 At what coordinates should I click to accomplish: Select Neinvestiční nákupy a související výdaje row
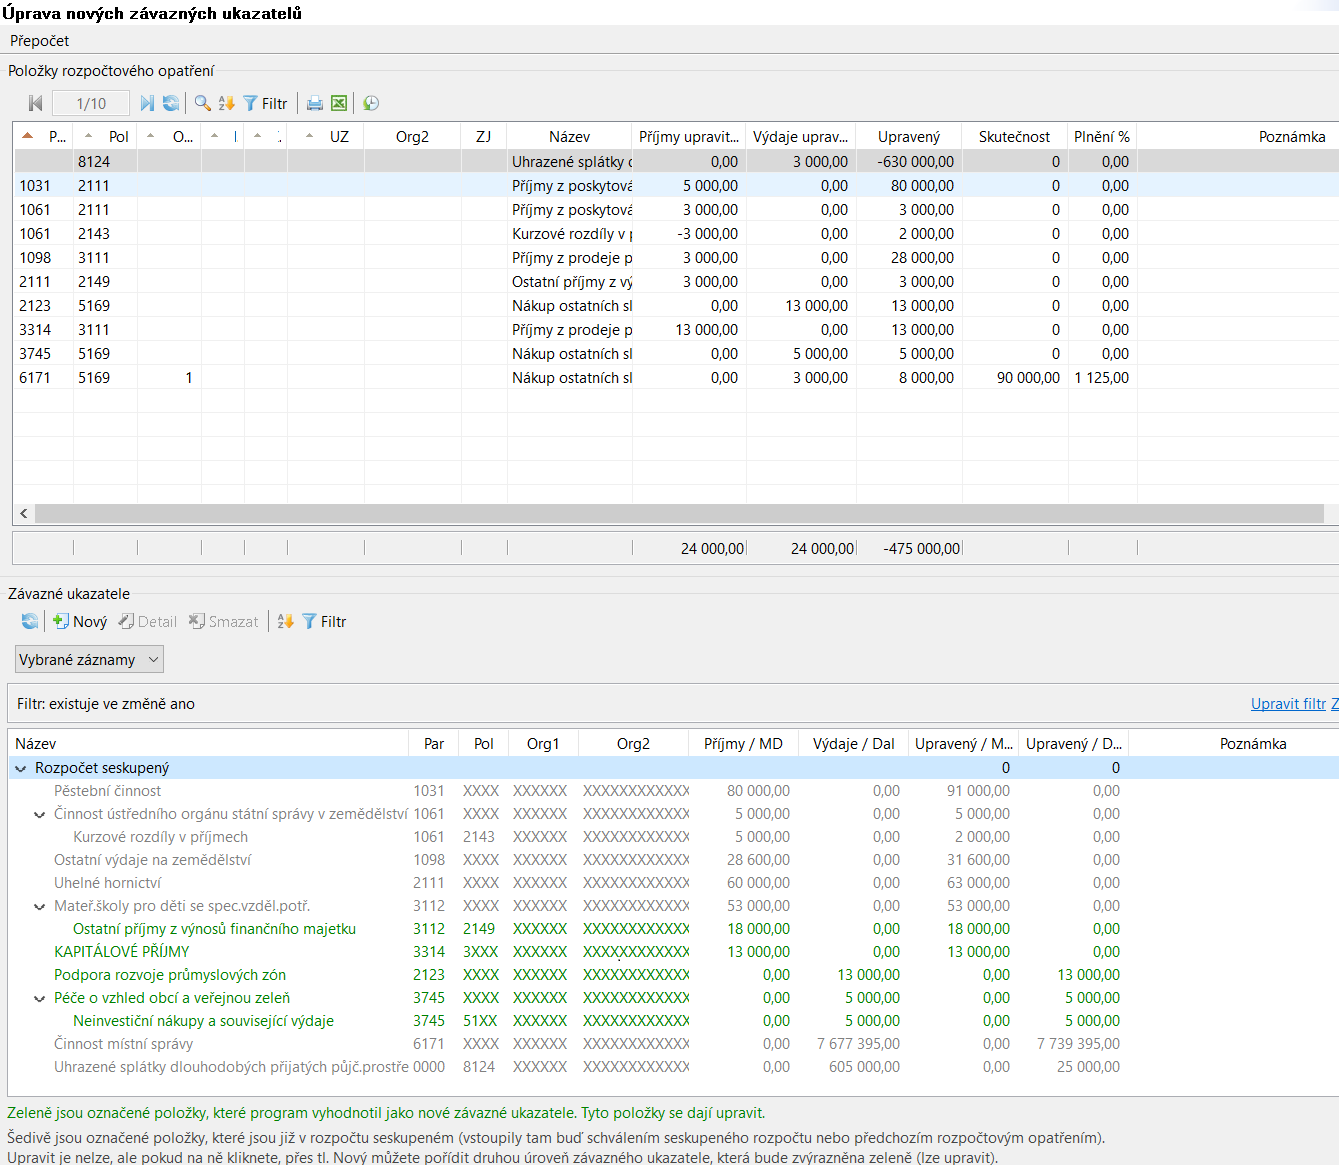pyautogui.click(x=673, y=1021)
